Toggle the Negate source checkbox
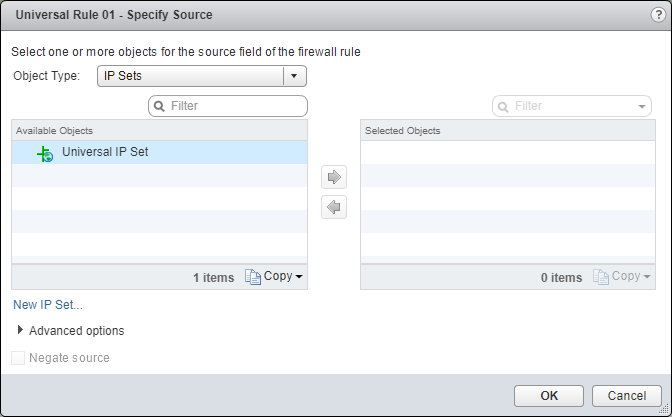Screen dimensions: 672x417 click(18, 358)
